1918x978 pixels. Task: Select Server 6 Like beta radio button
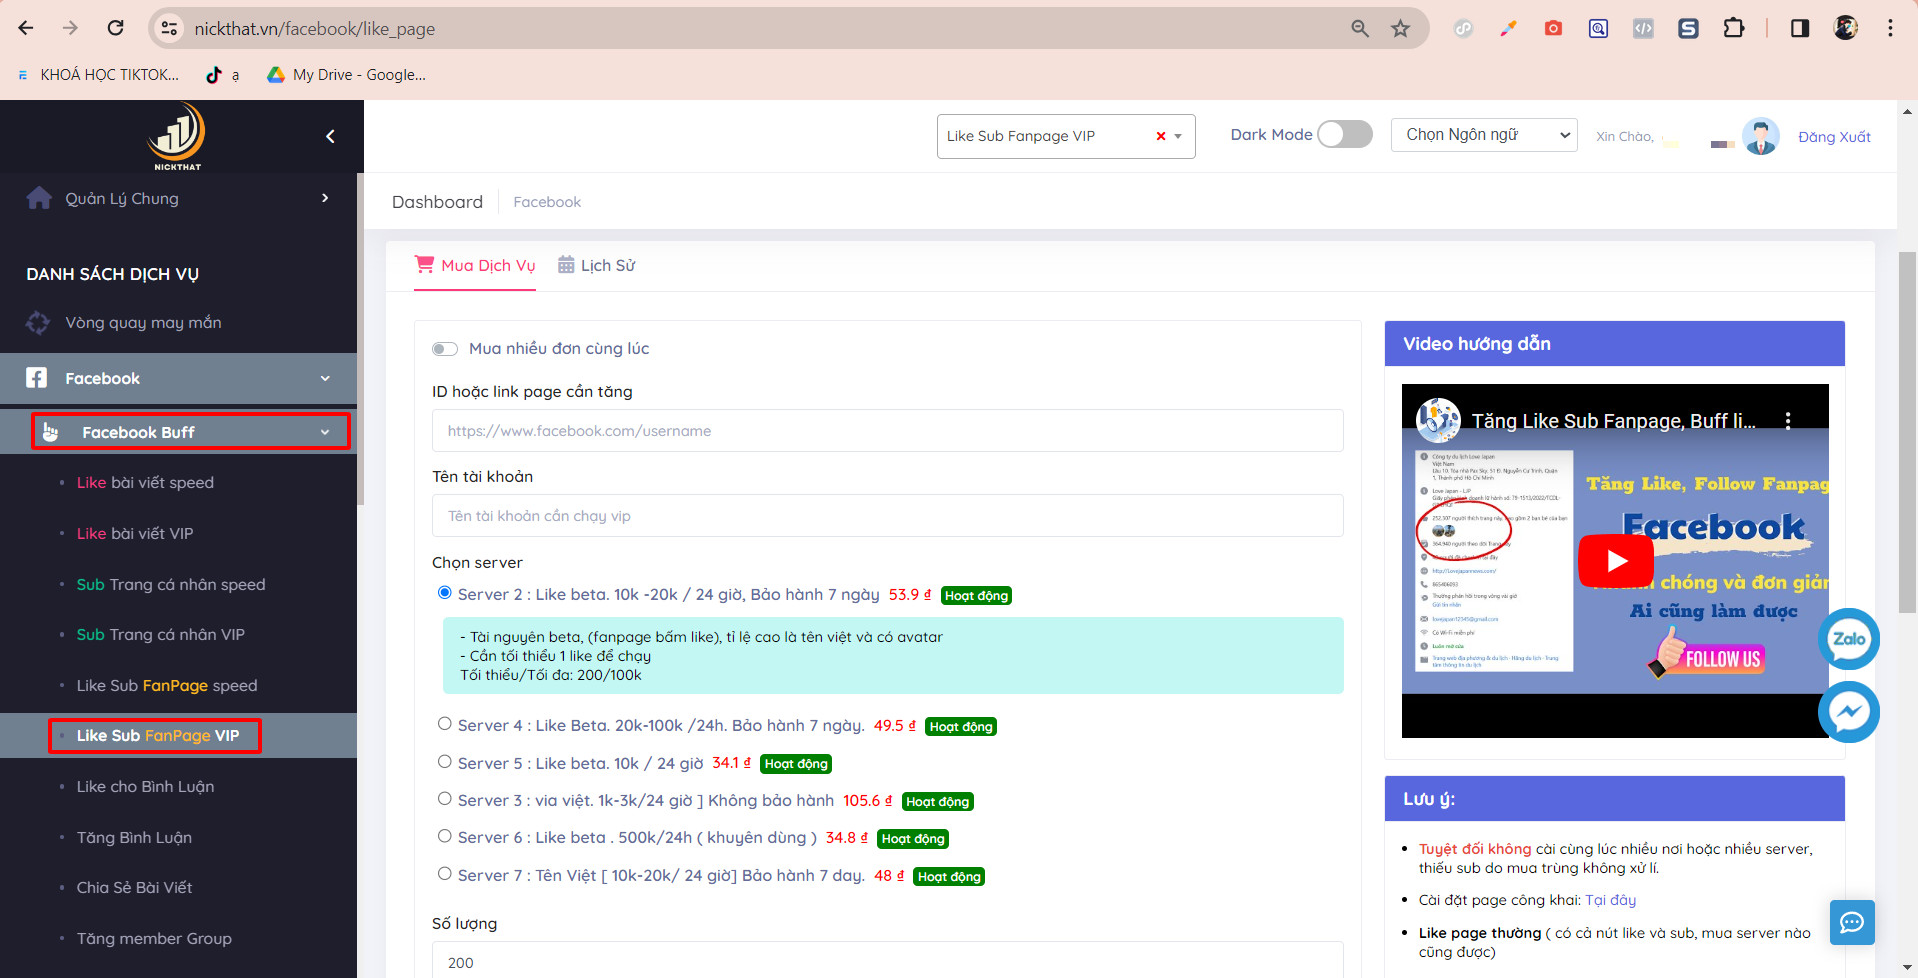coord(444,836)
